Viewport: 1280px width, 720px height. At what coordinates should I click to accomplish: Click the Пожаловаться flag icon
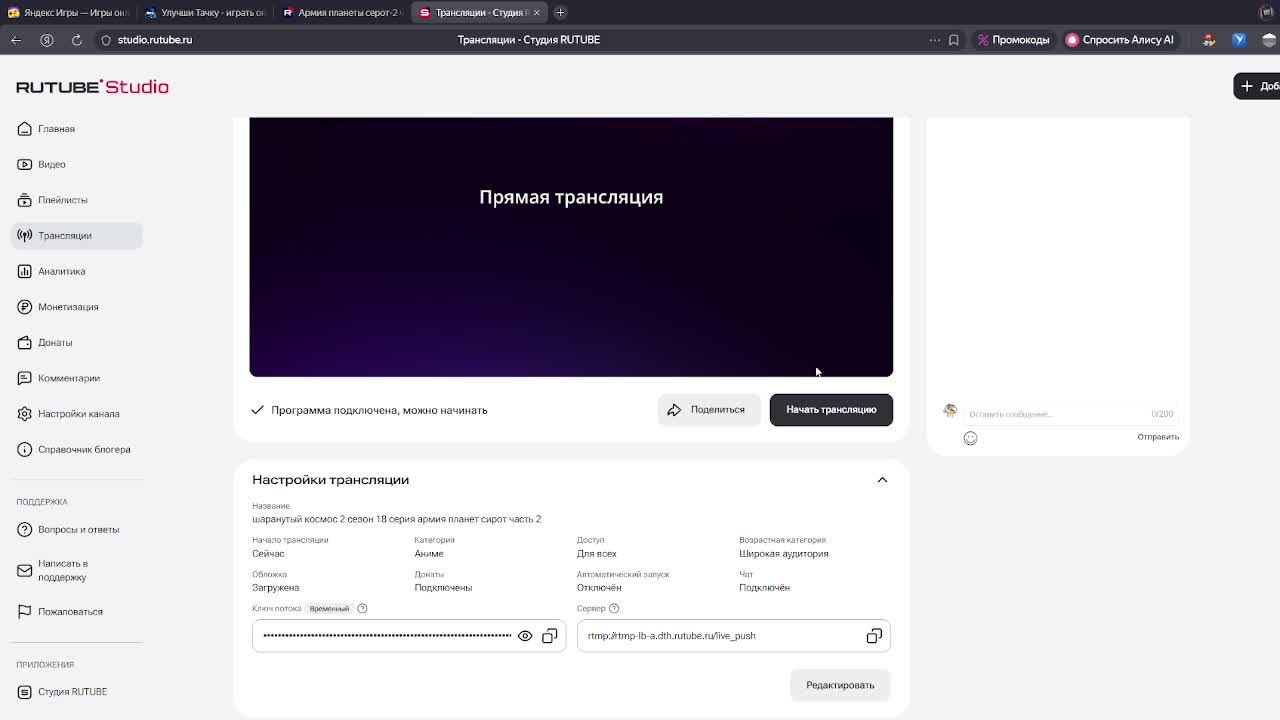tap(25, 612)
